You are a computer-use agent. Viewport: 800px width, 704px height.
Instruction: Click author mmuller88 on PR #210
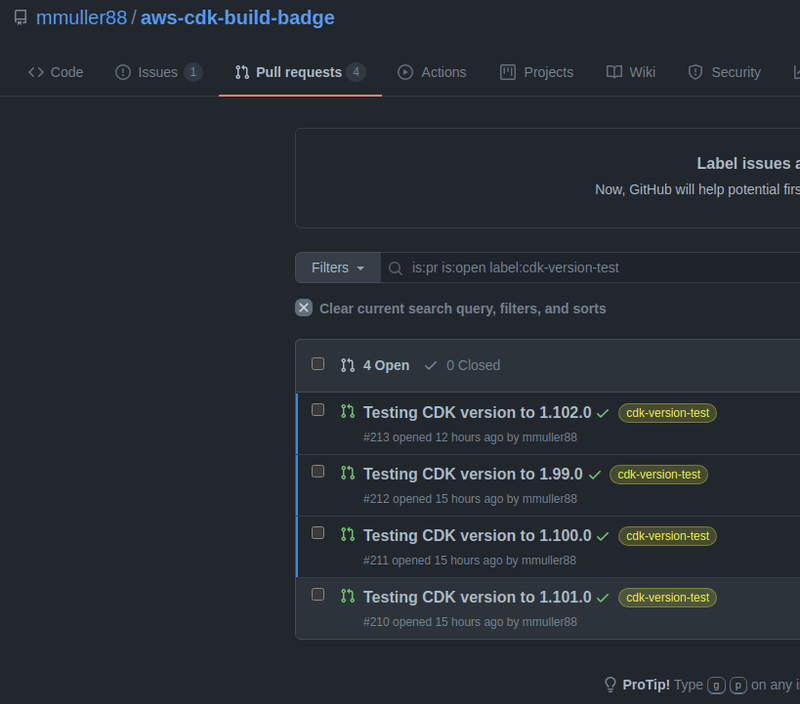click(550, 622)
